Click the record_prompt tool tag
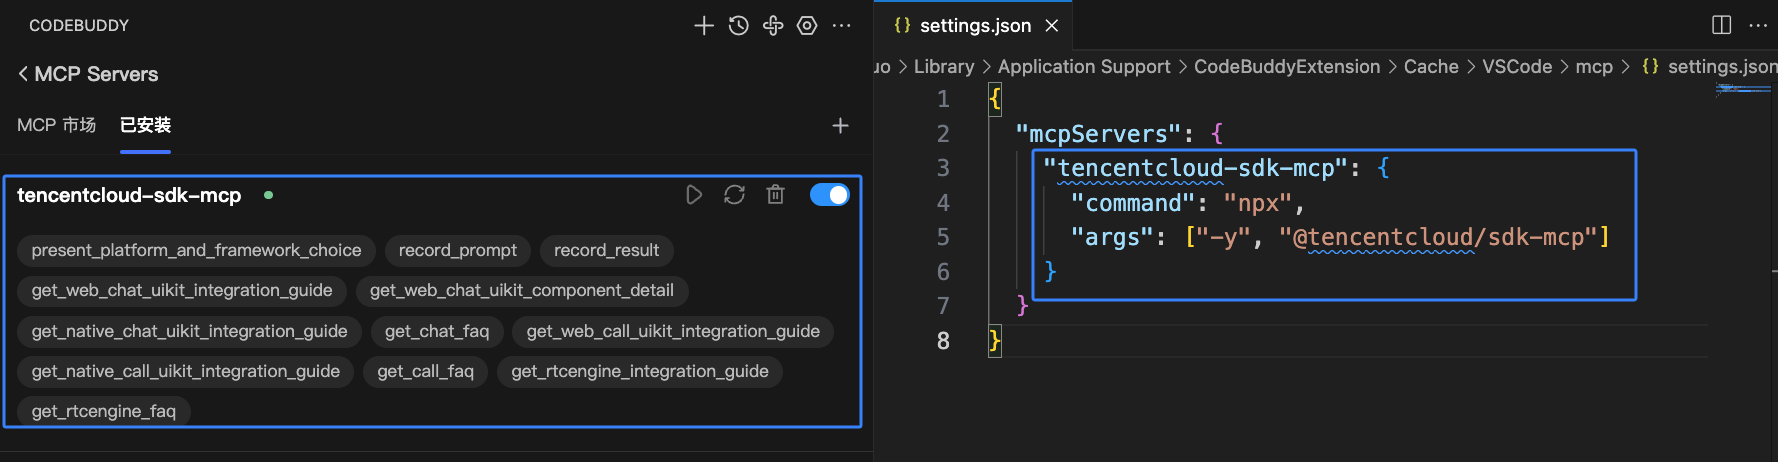This screenshot has width=1778, height=462. [x=458, y=250]
